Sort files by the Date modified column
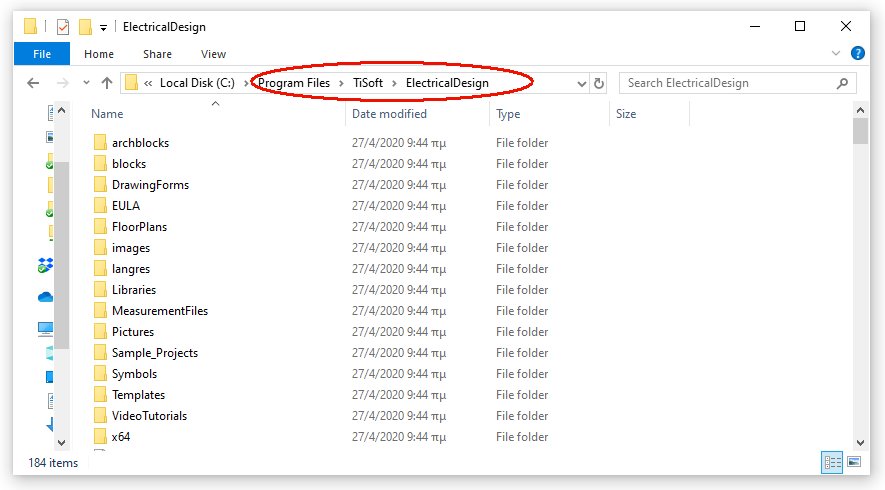885x490 pixels. coord(389,114)
